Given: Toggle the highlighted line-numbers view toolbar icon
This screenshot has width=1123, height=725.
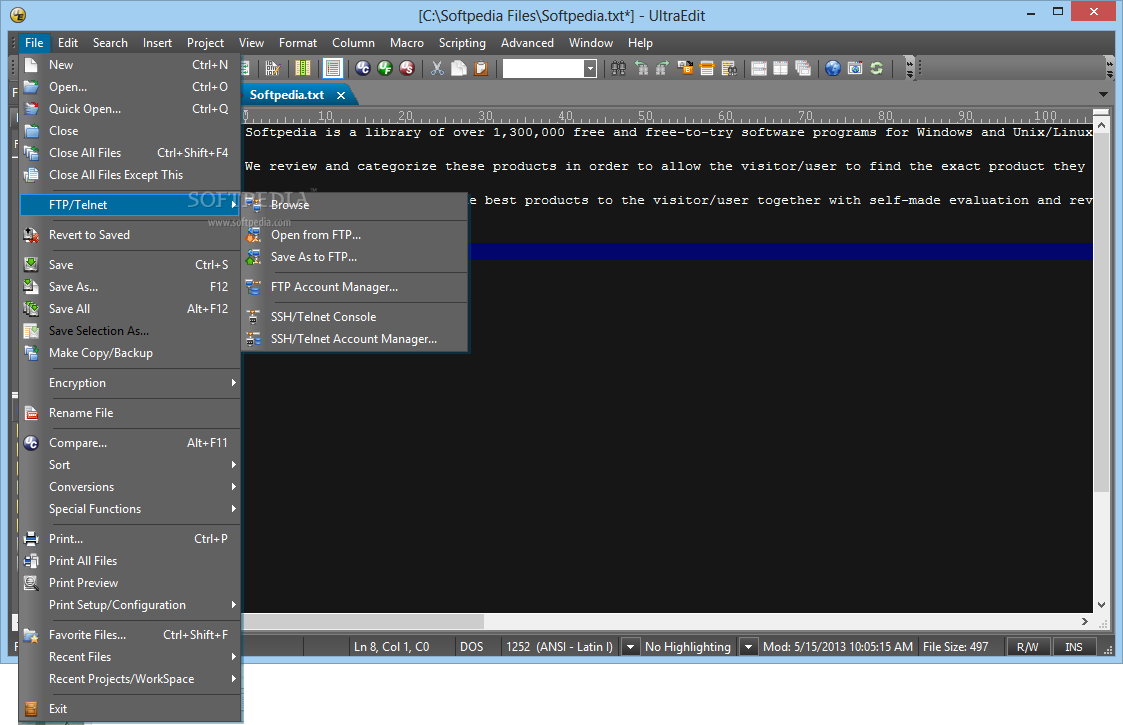Looking at the screenshot, I should coord(333,68).
